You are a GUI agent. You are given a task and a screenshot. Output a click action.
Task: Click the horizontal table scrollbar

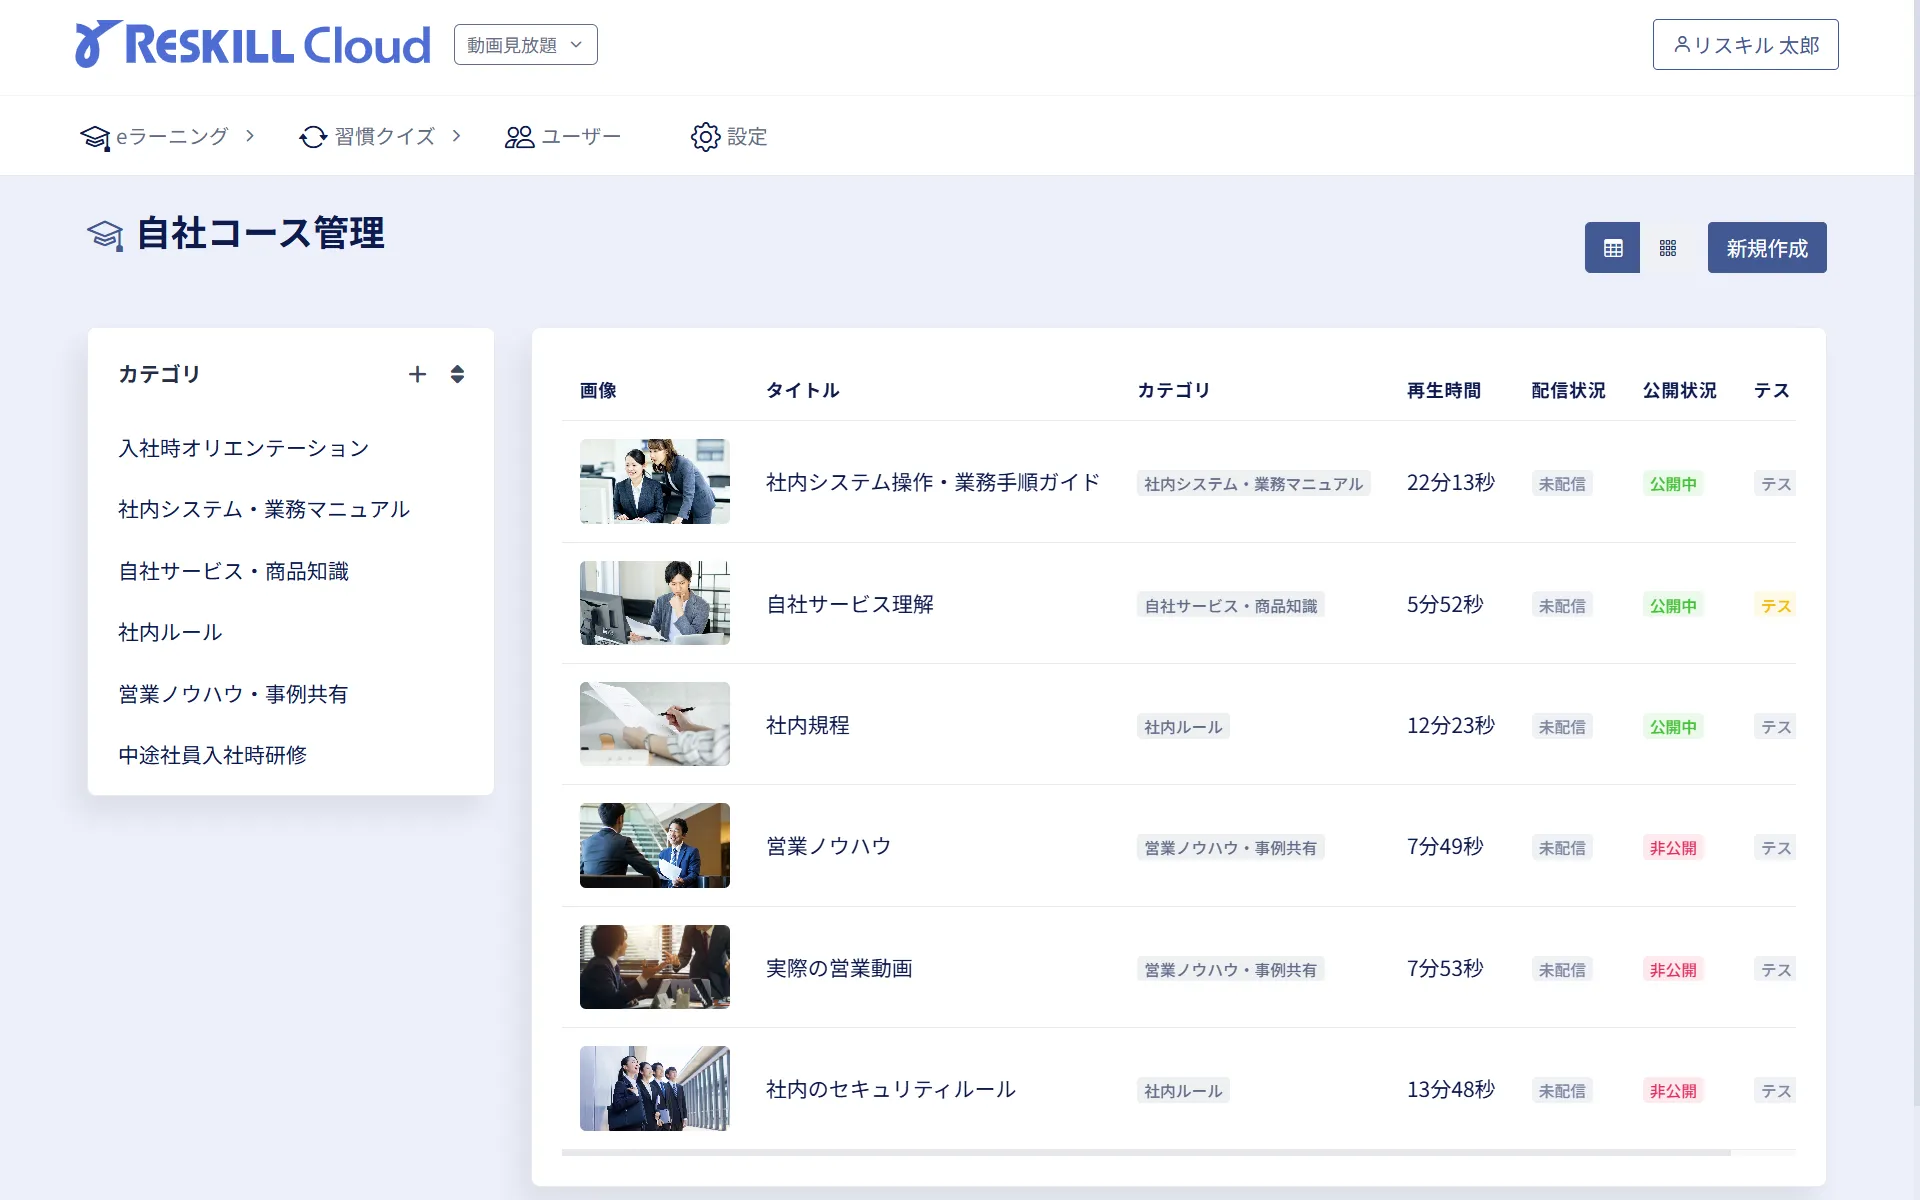[1146, 1153]
